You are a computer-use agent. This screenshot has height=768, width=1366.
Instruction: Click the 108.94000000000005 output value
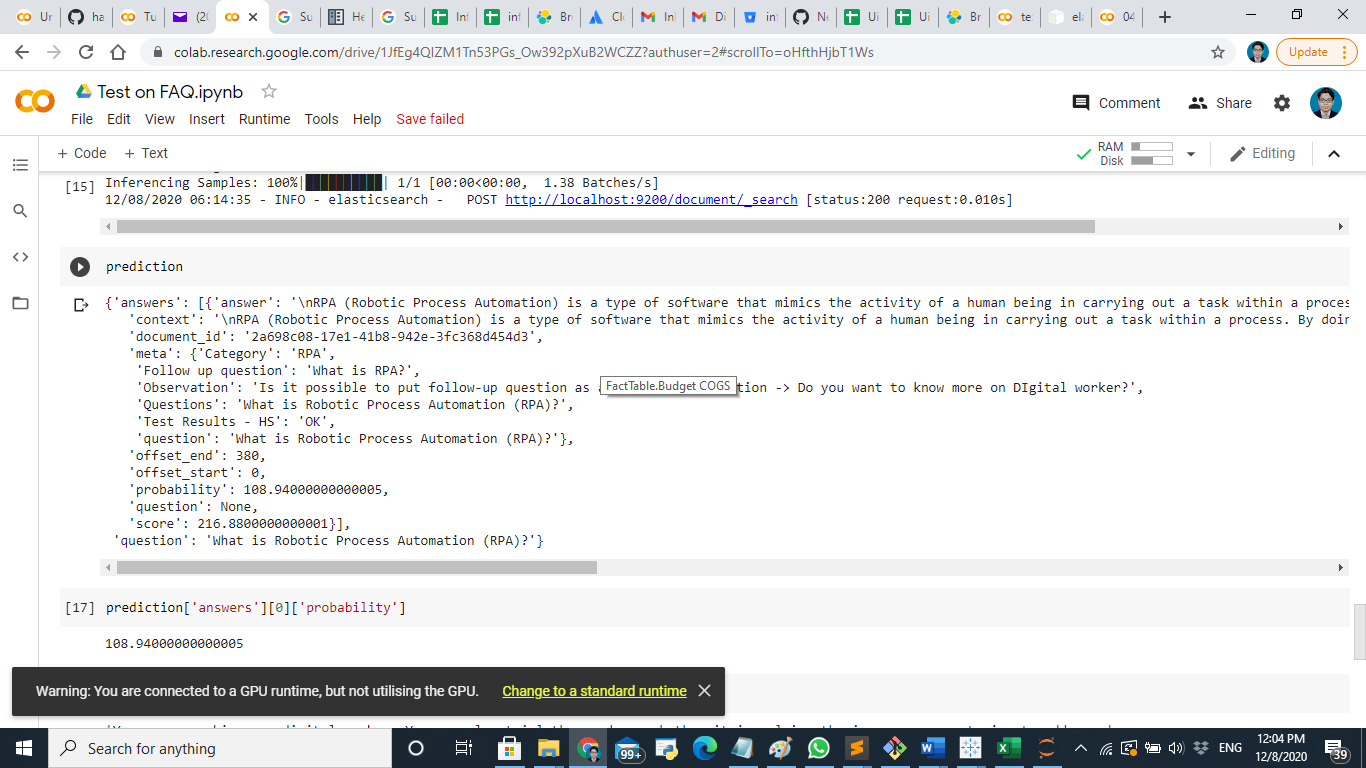(x=174, y=644)
